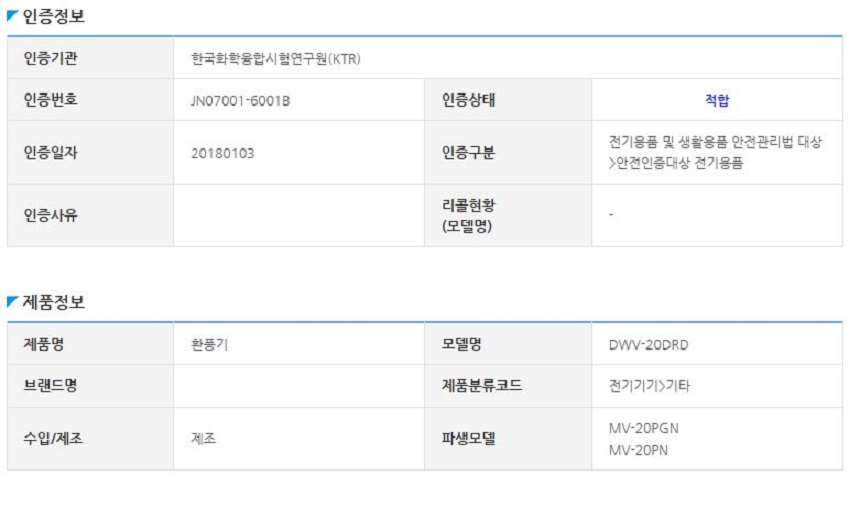
Task: Click the 인증상태 label cell
Action: tap(508, 100)
